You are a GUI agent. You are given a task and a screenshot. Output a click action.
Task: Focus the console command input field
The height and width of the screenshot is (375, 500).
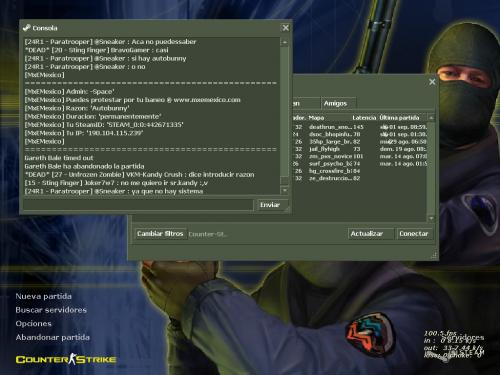tap(139, 205)
